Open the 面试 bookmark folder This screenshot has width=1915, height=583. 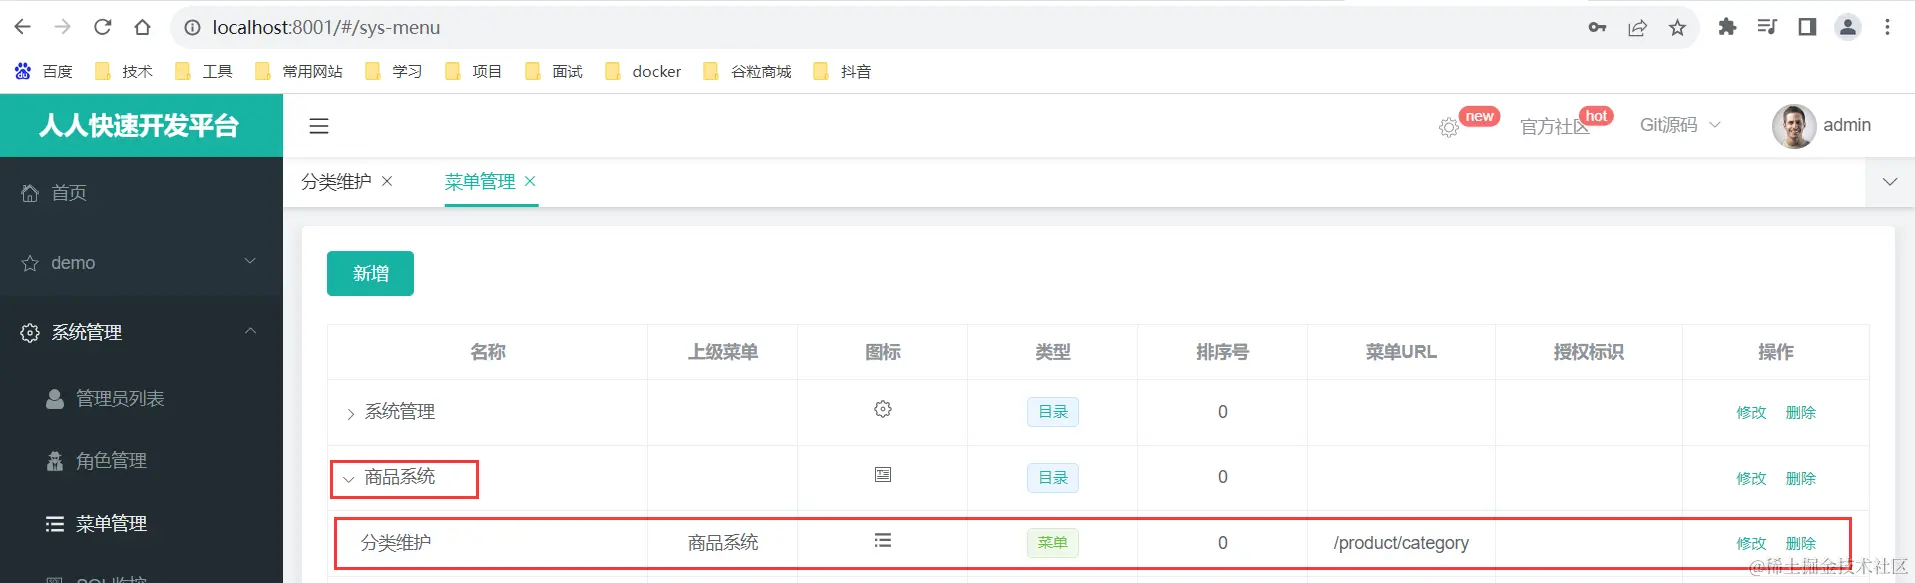tap(553, 71)
